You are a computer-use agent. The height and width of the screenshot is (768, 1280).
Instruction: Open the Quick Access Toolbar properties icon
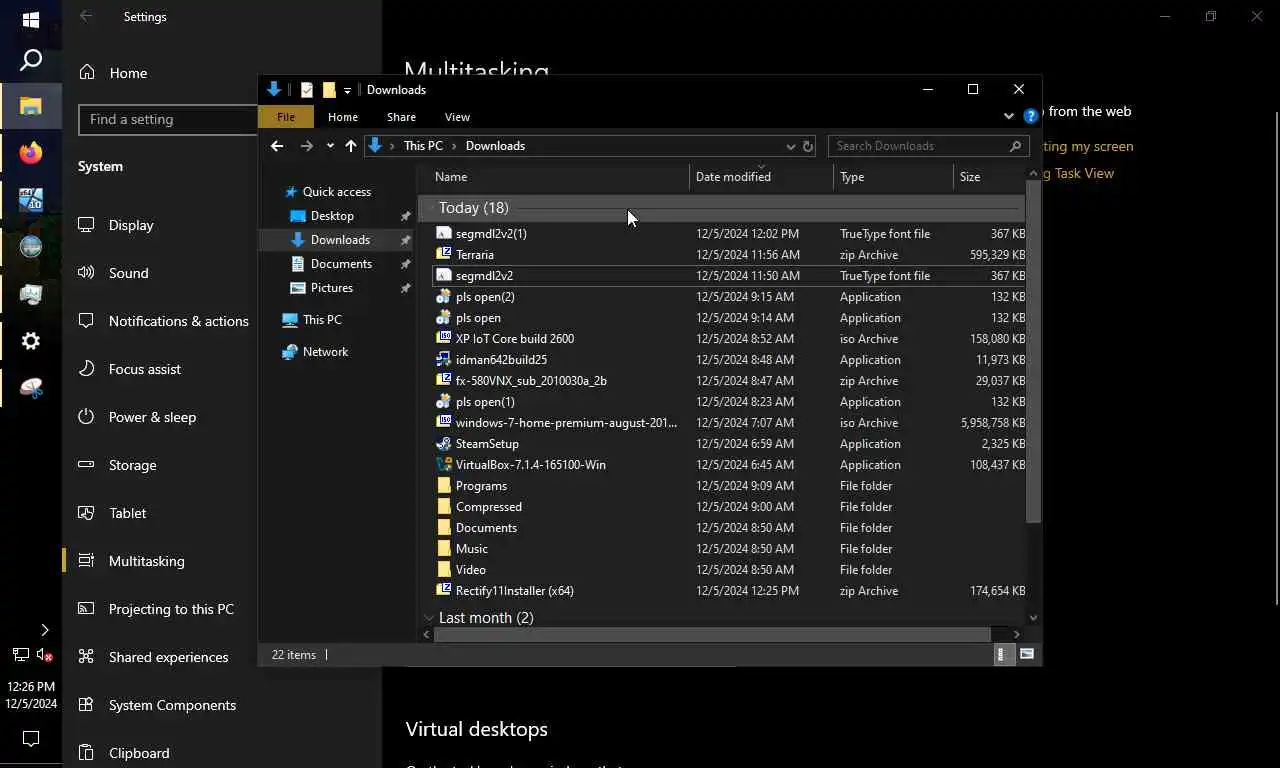(307, 90)
